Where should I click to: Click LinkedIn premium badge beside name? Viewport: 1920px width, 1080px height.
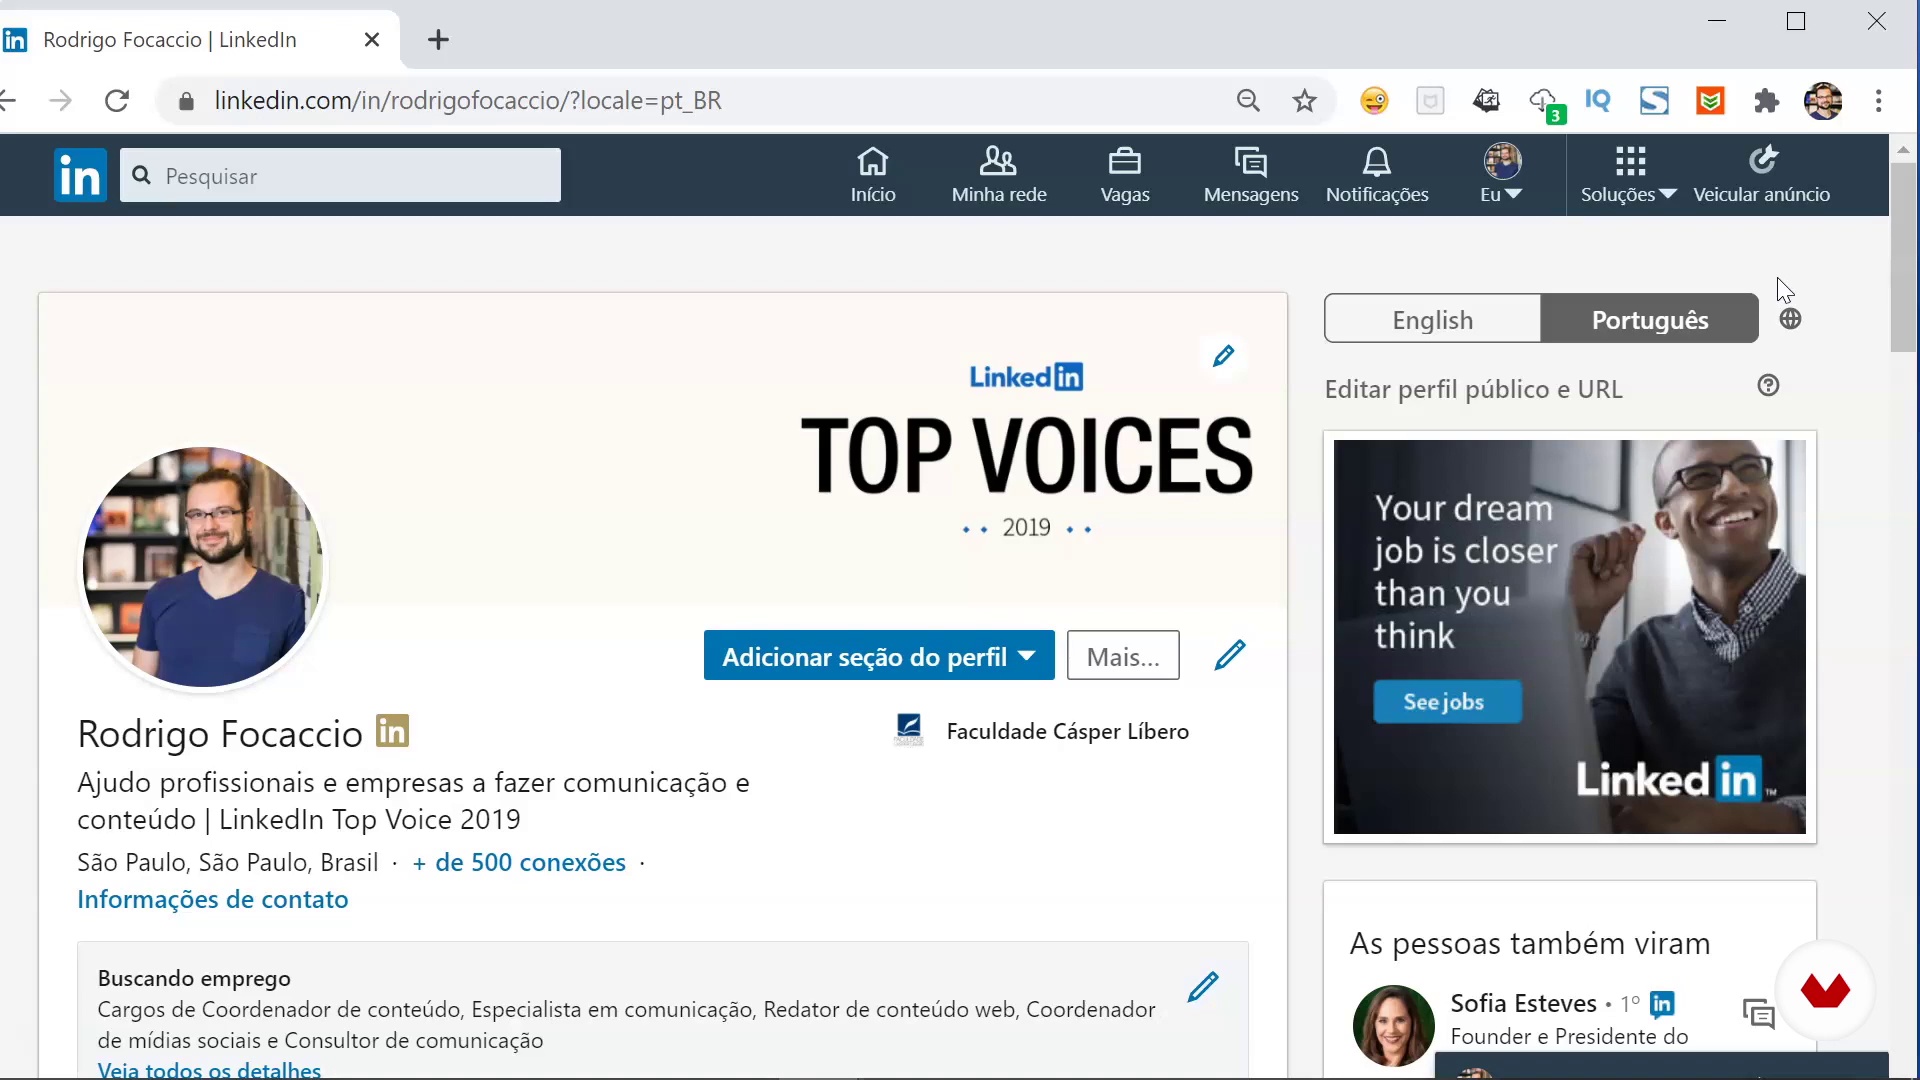(x=393, y=731)
